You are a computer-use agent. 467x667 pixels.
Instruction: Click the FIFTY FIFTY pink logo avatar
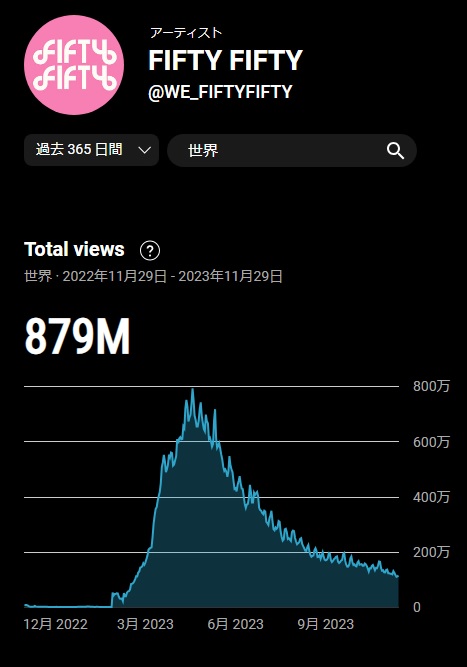[74, 65]
